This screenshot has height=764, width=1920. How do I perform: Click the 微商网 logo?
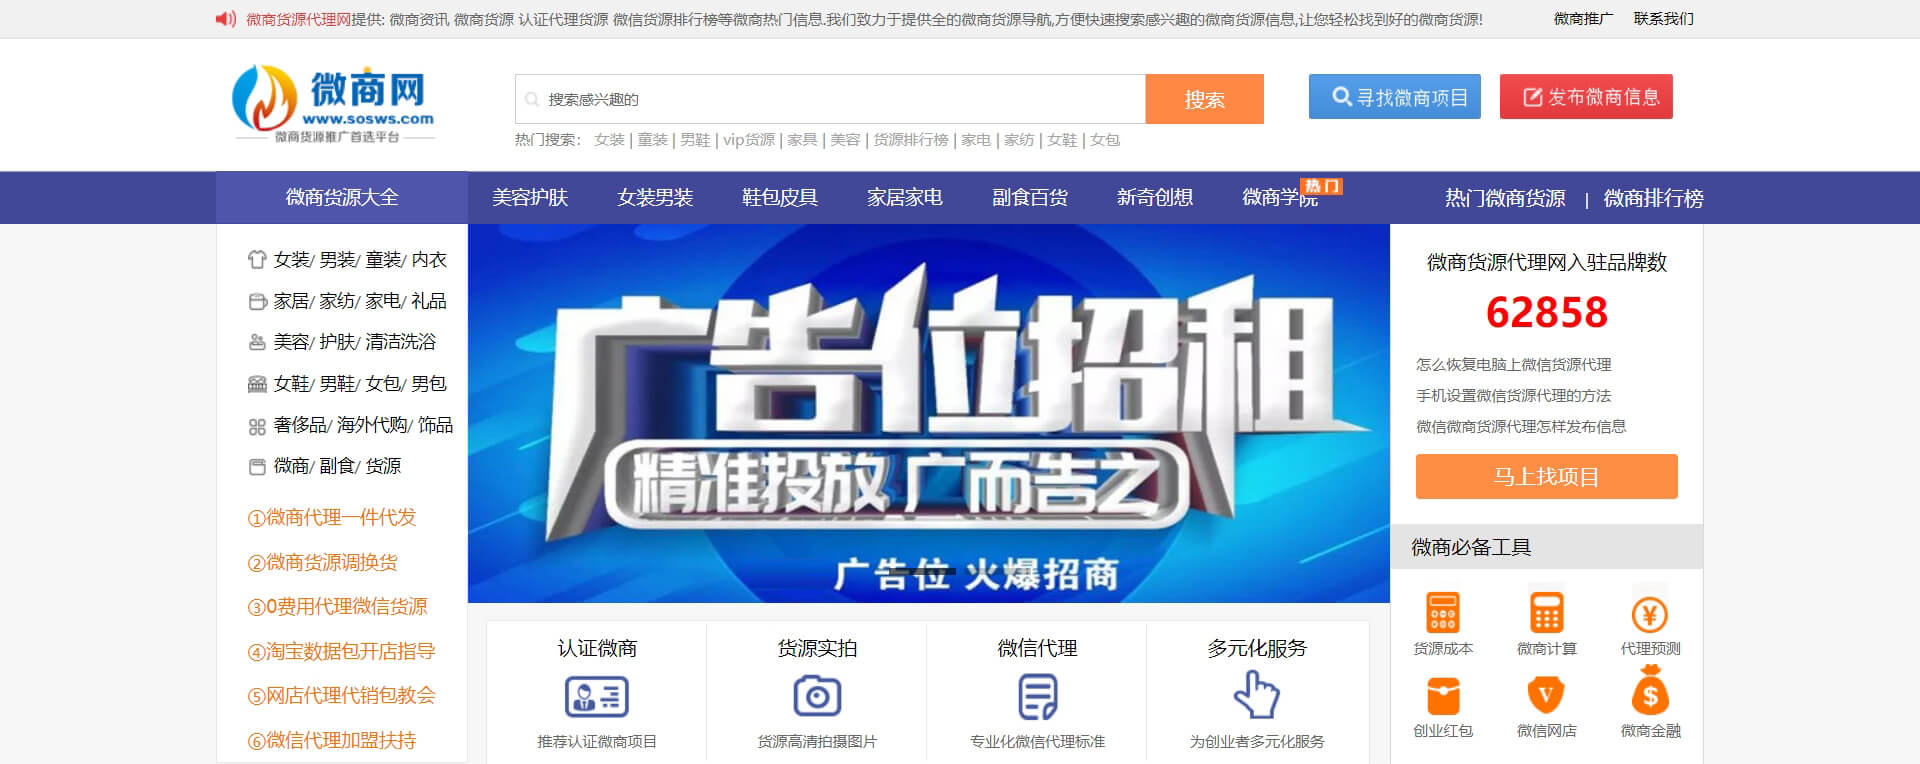[334, 104]
